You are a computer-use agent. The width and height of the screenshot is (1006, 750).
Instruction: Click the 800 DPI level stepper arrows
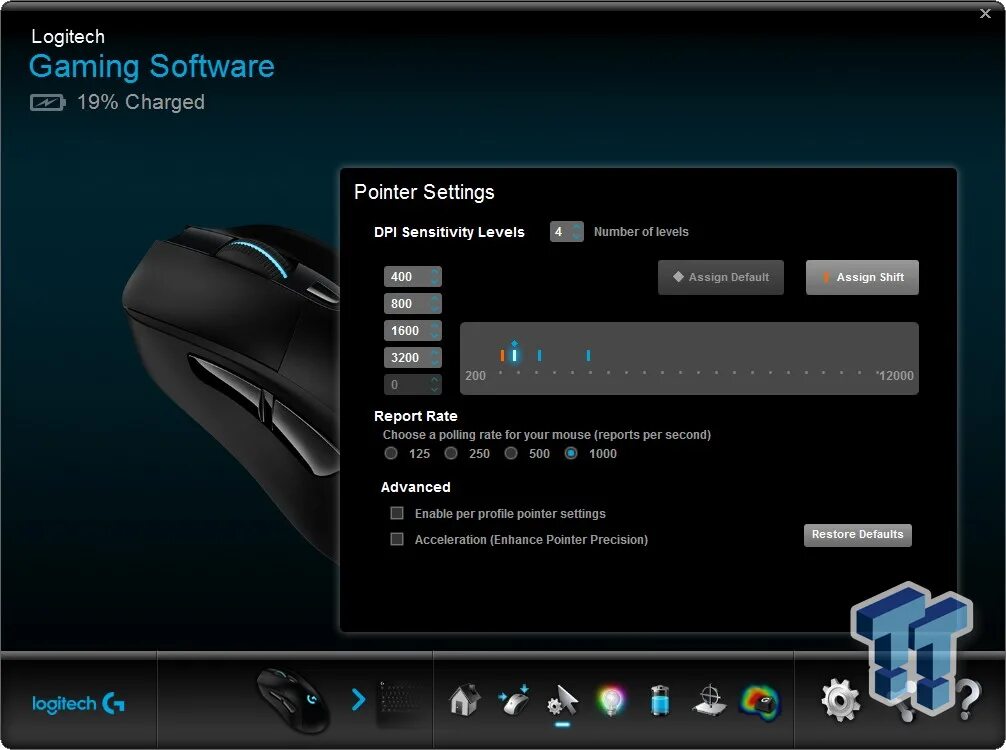click(435, 303)
